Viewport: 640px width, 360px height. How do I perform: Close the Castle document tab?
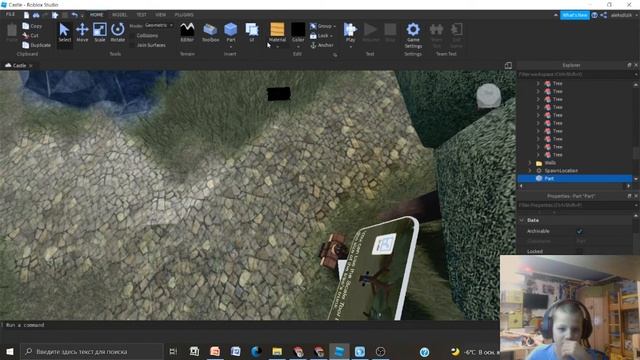point(31,65)
